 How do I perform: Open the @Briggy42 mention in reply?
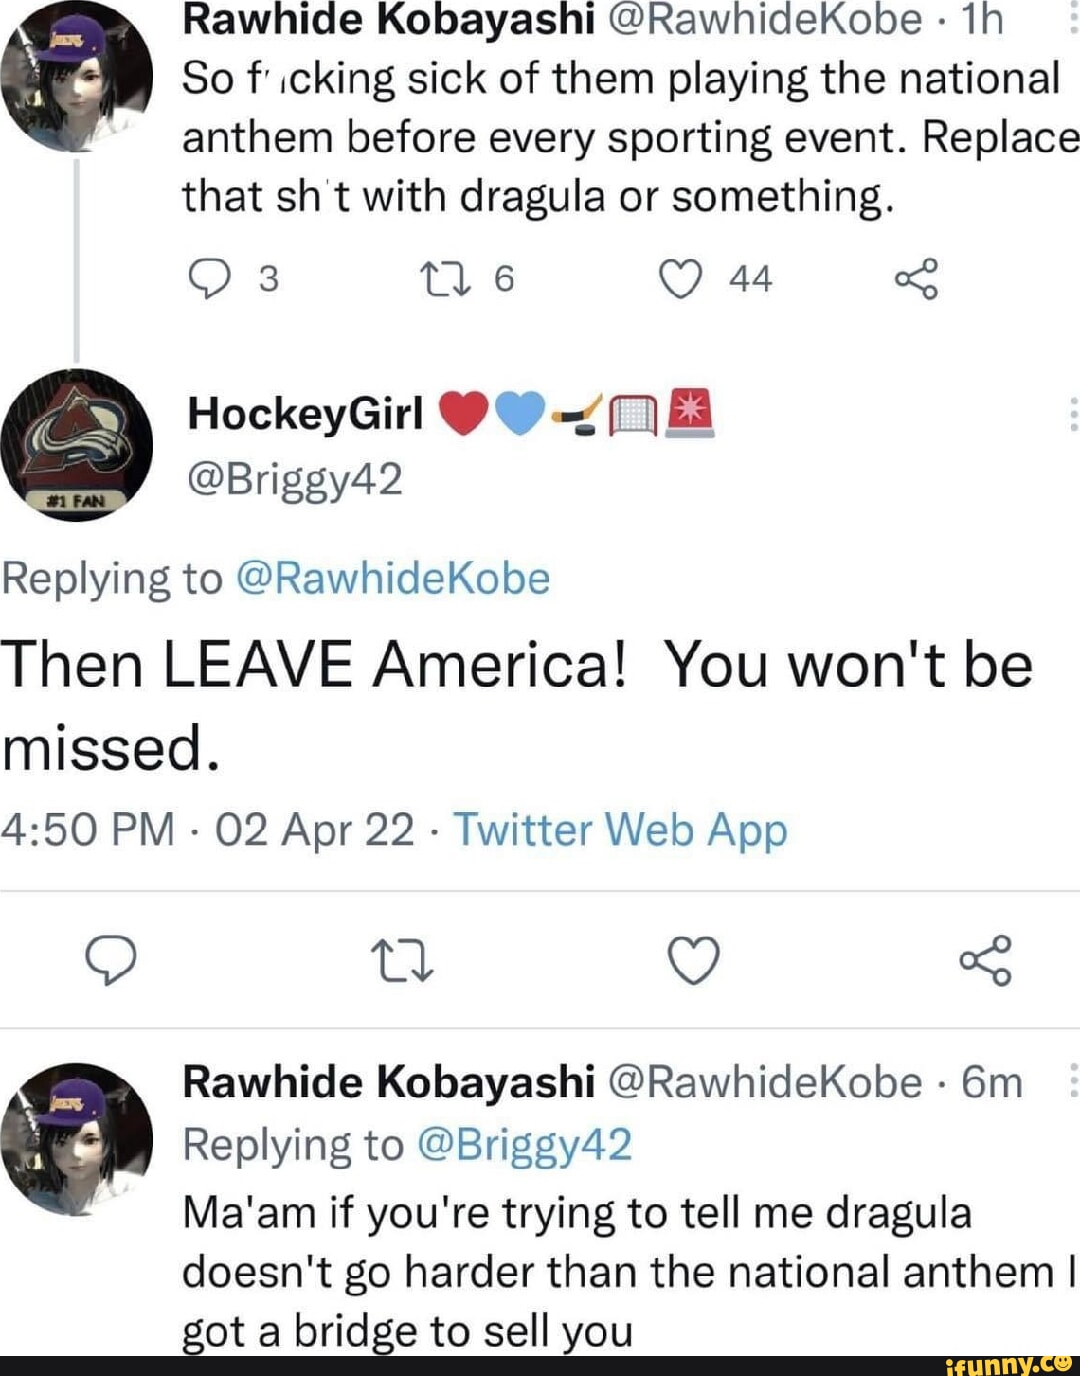coord(524,1145)
